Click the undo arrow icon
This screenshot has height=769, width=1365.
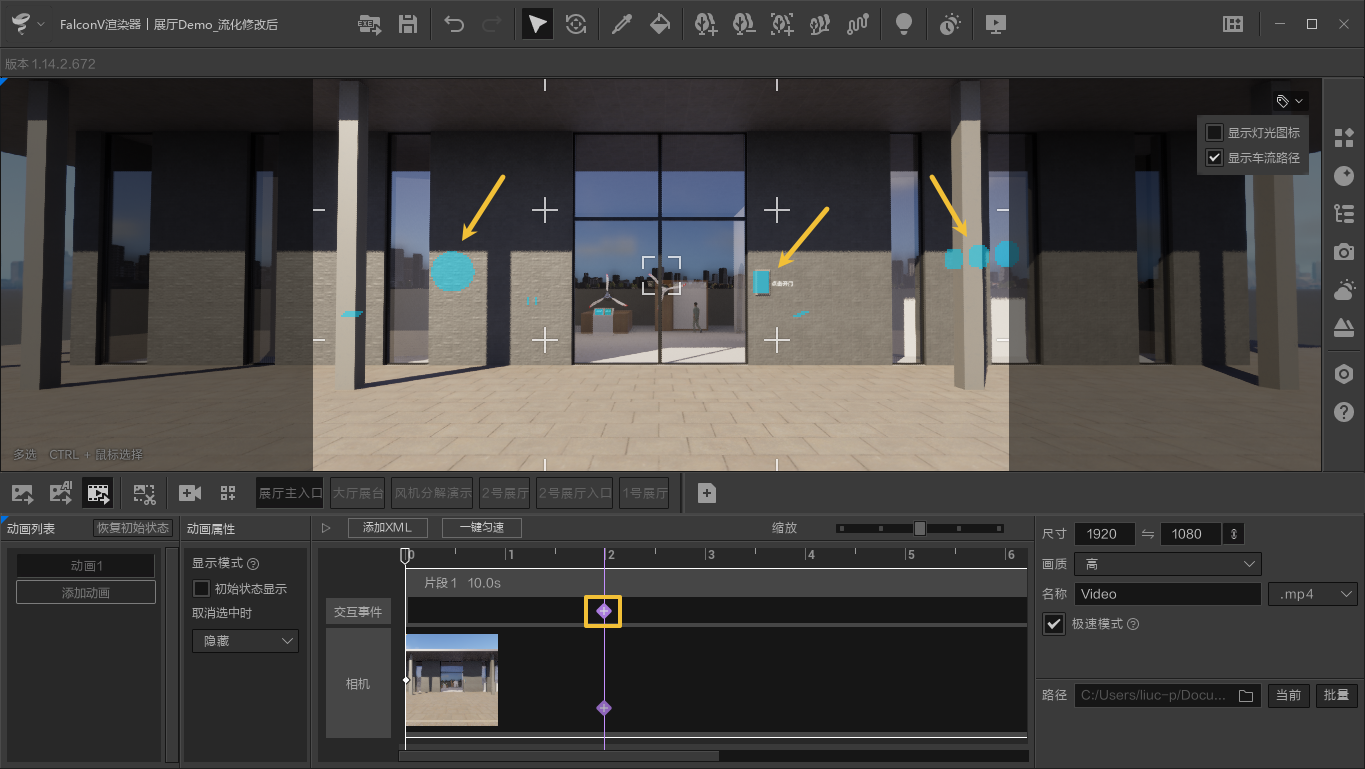(455, 24)
